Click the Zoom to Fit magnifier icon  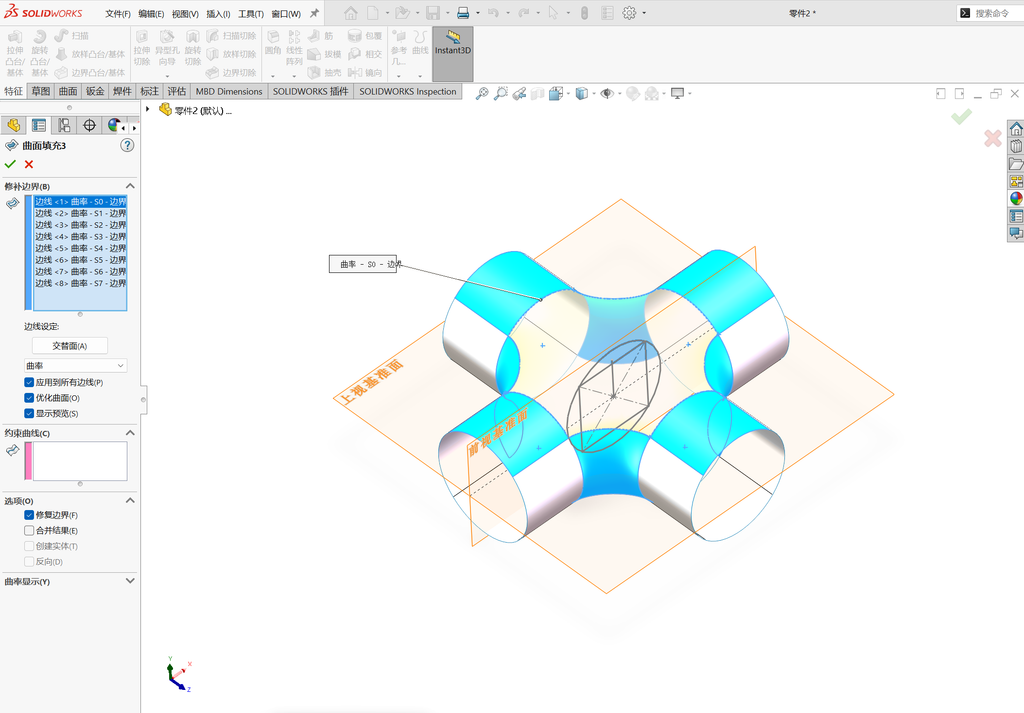pos(482,94)
